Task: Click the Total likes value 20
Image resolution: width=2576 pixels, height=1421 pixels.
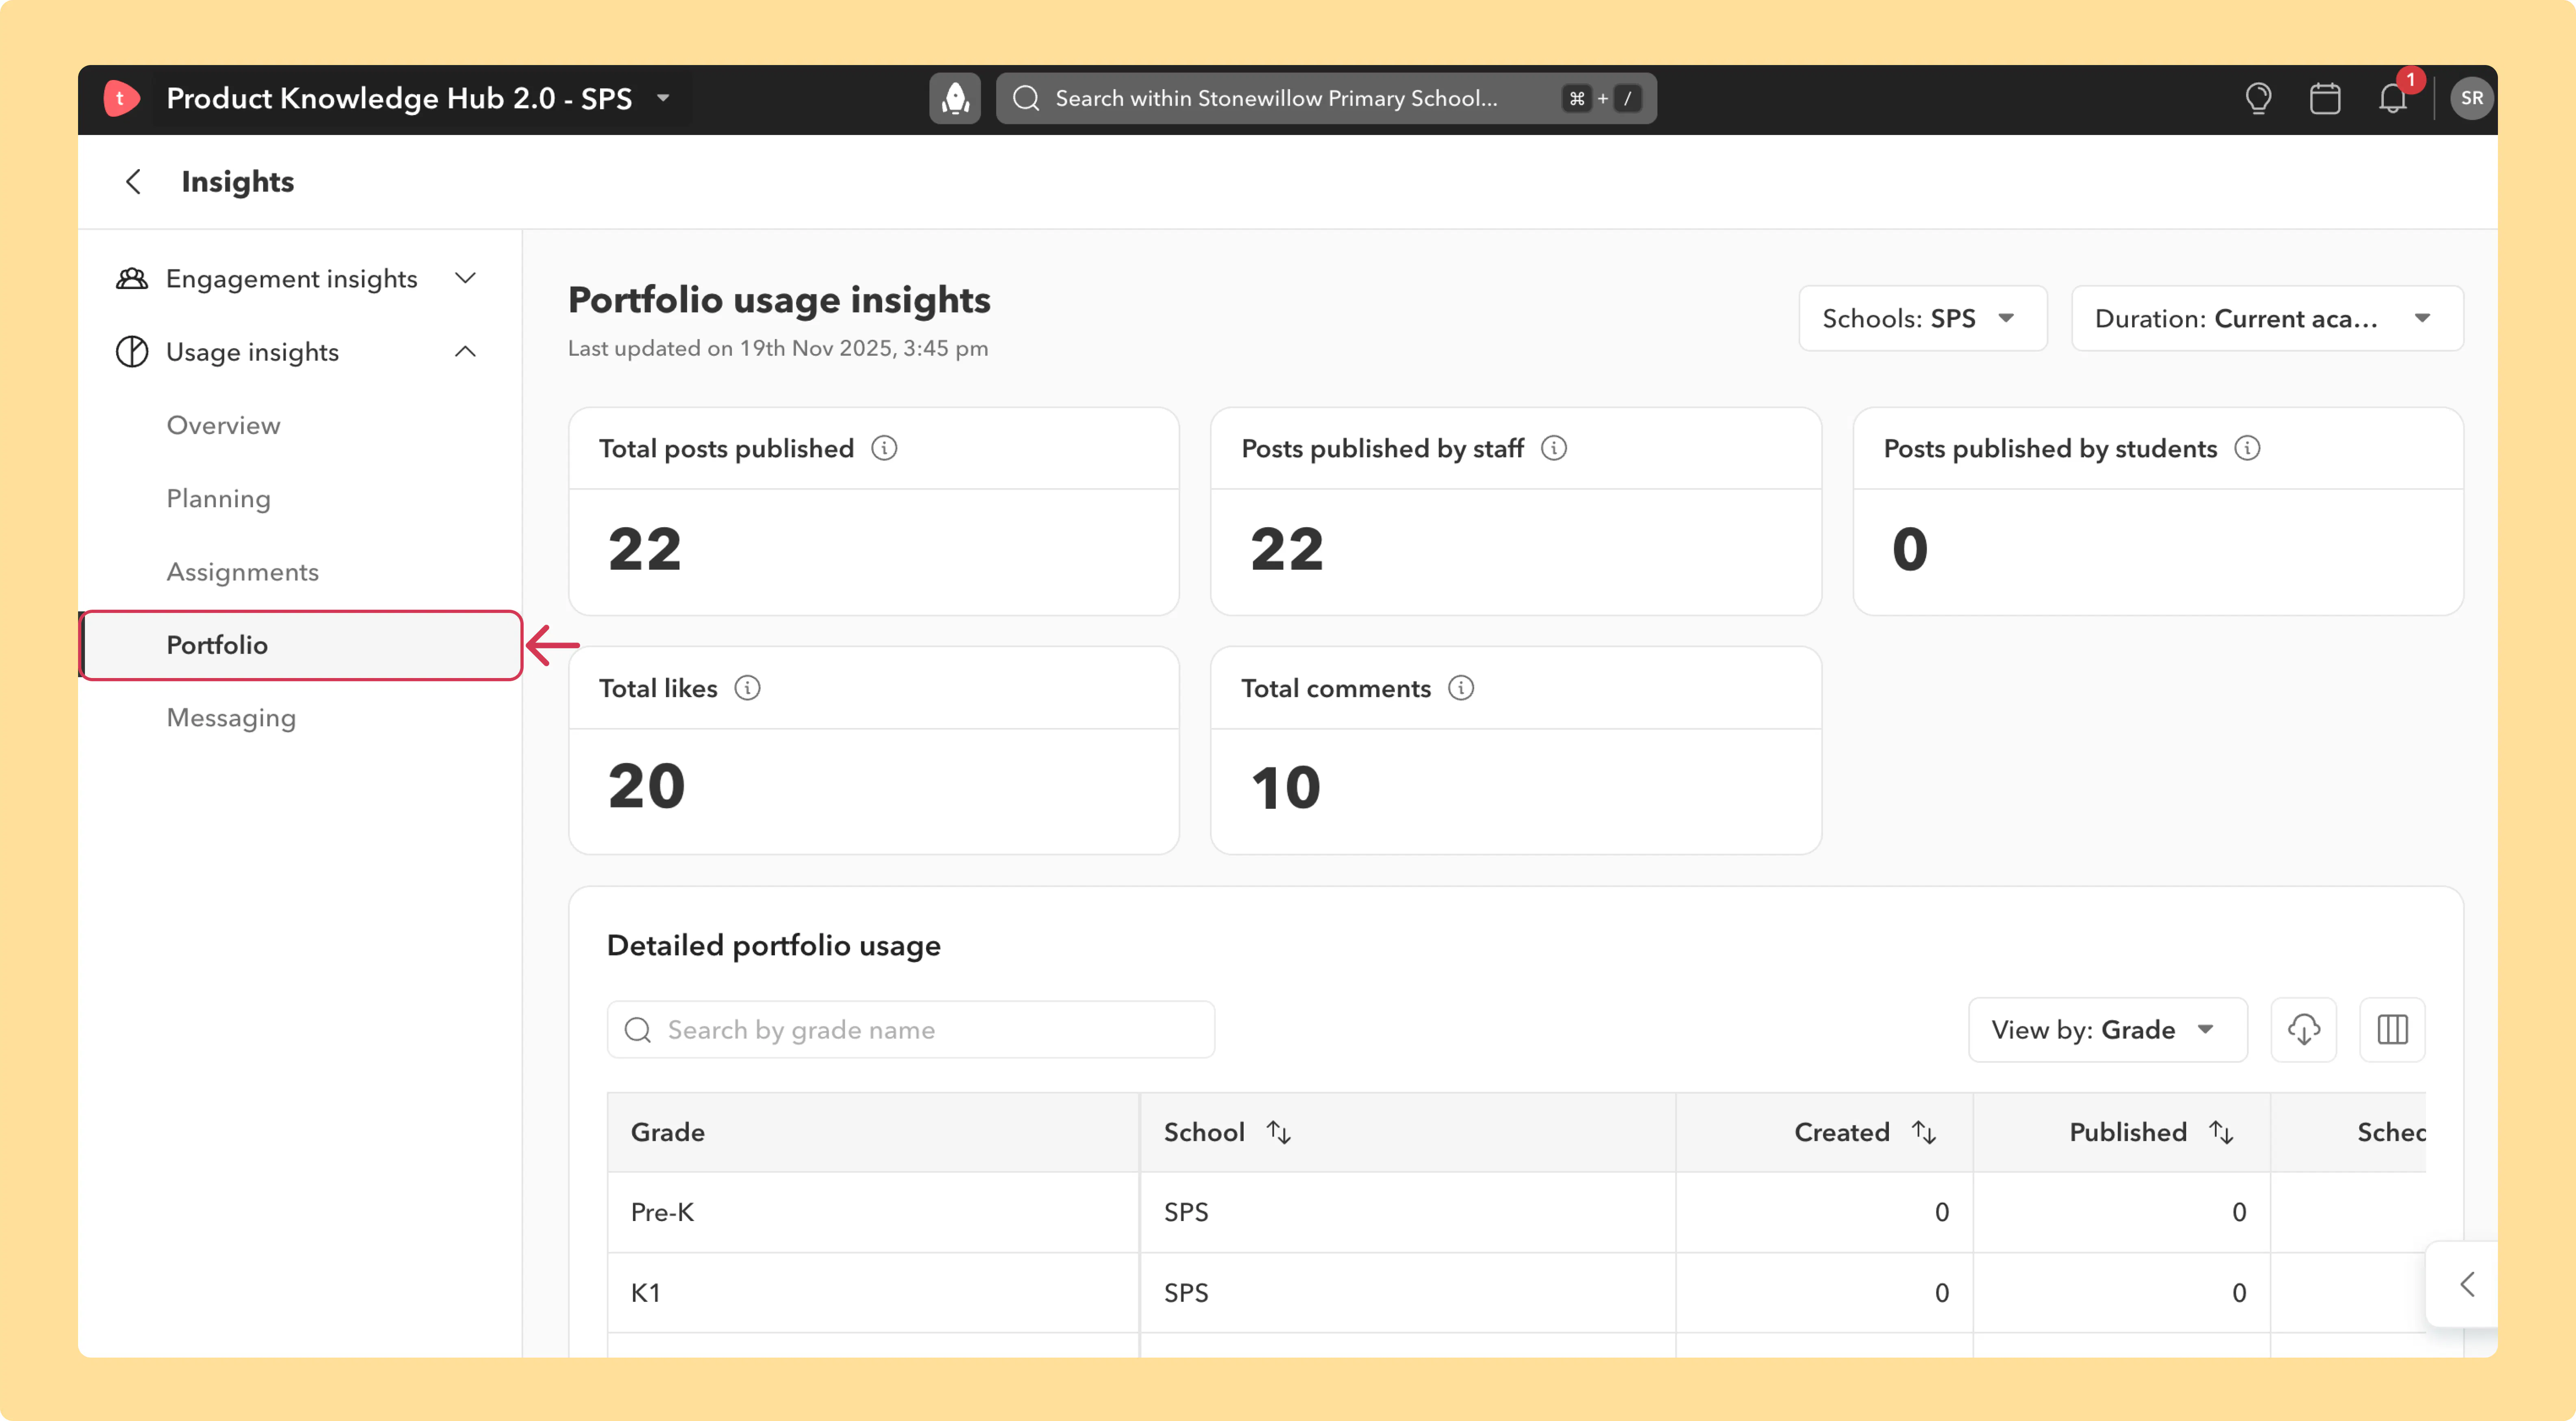Action: coord(646,787)
